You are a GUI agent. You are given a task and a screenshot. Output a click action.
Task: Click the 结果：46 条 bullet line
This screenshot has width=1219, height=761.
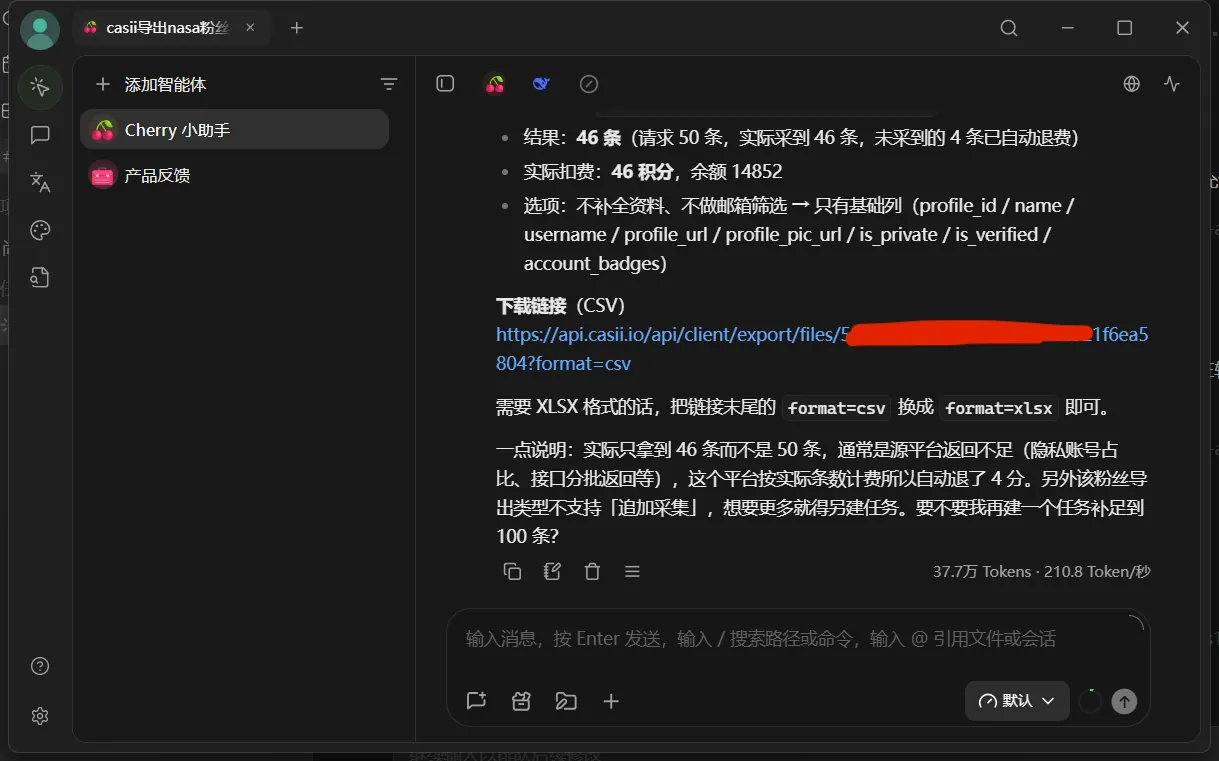801,138
